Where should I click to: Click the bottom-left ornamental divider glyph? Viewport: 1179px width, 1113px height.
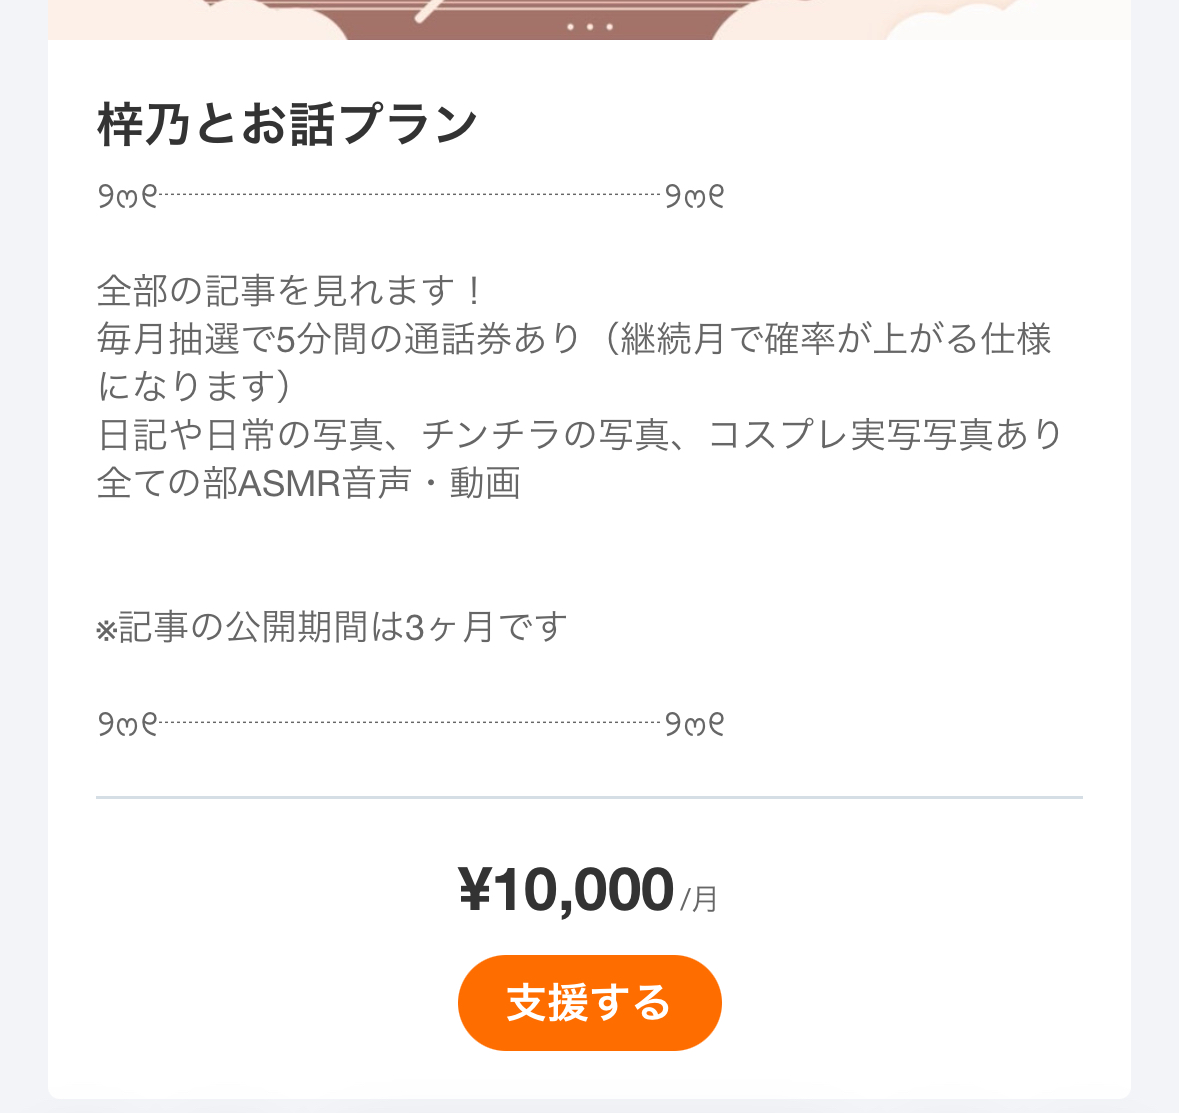point(128,723)
